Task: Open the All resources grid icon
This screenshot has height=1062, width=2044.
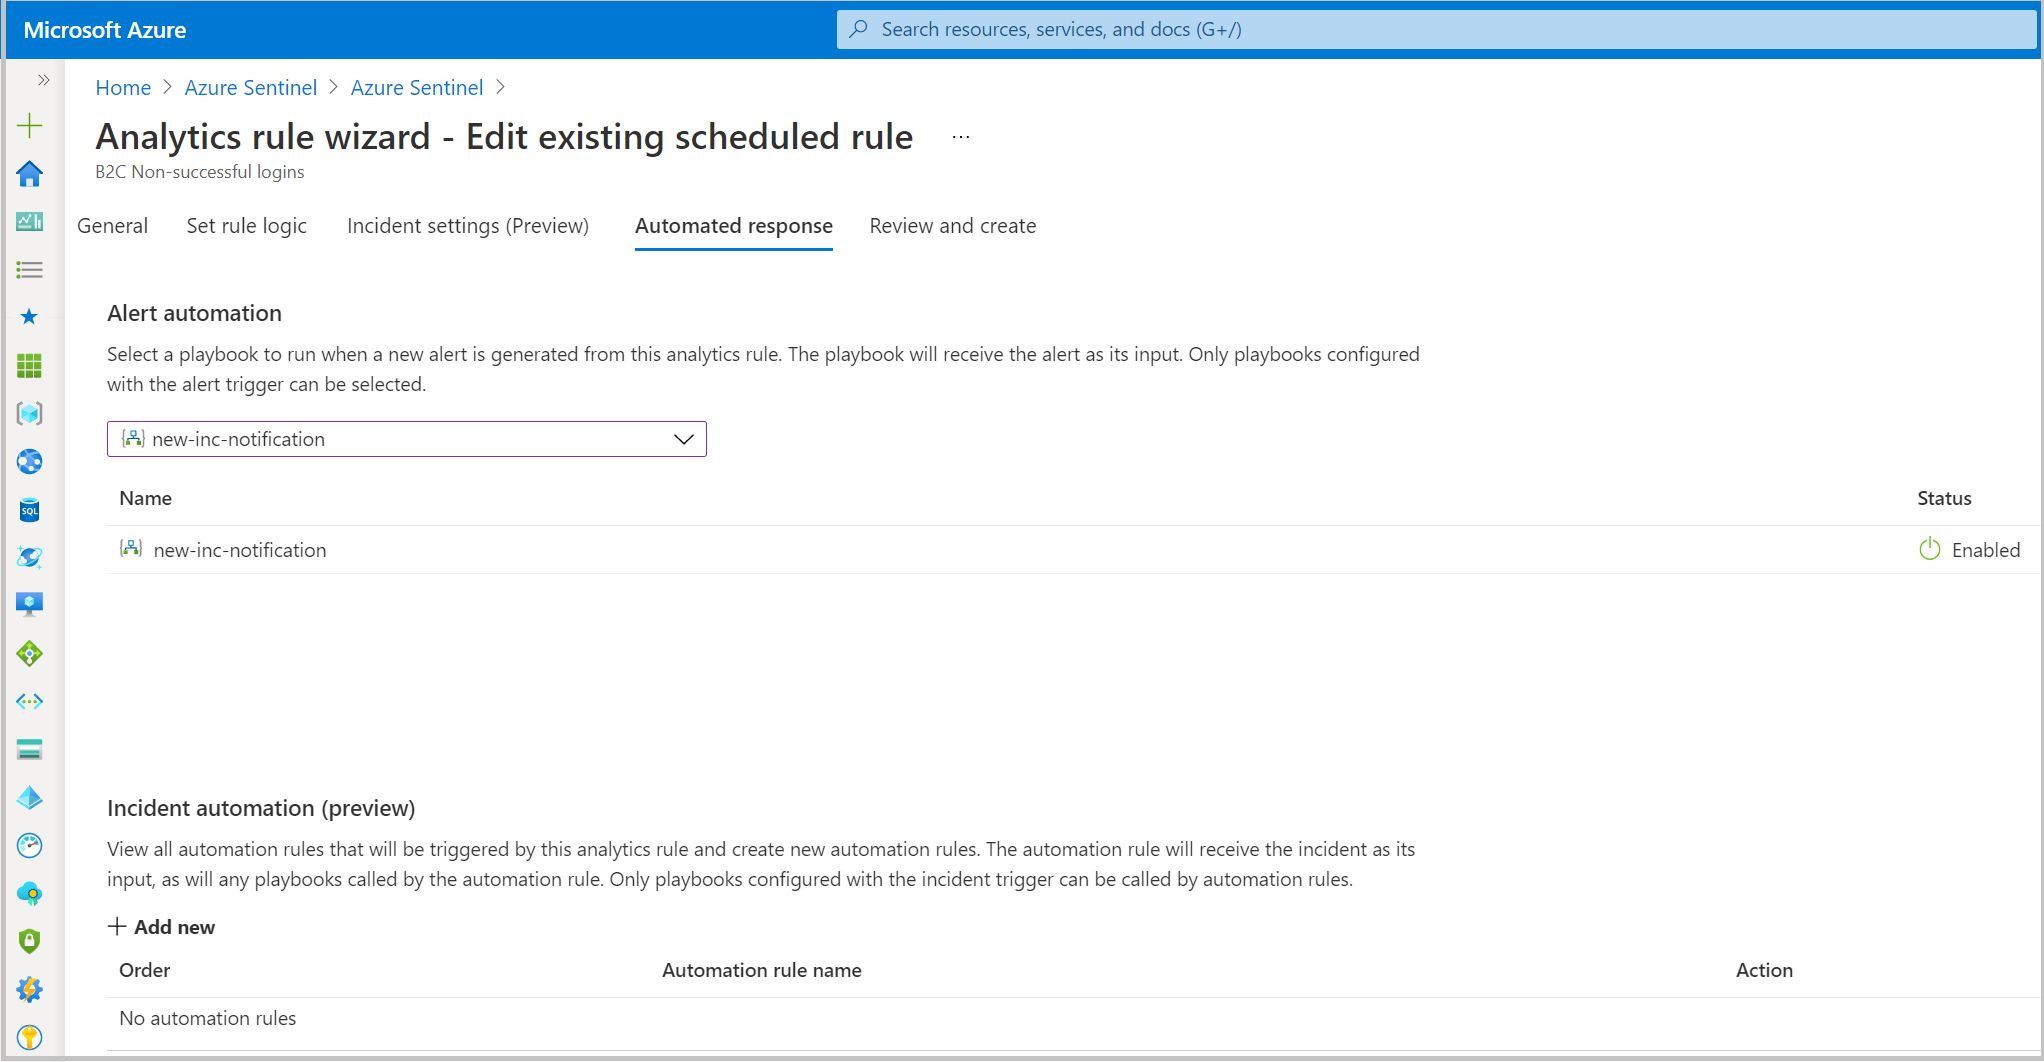Action: tap(30, 366)
